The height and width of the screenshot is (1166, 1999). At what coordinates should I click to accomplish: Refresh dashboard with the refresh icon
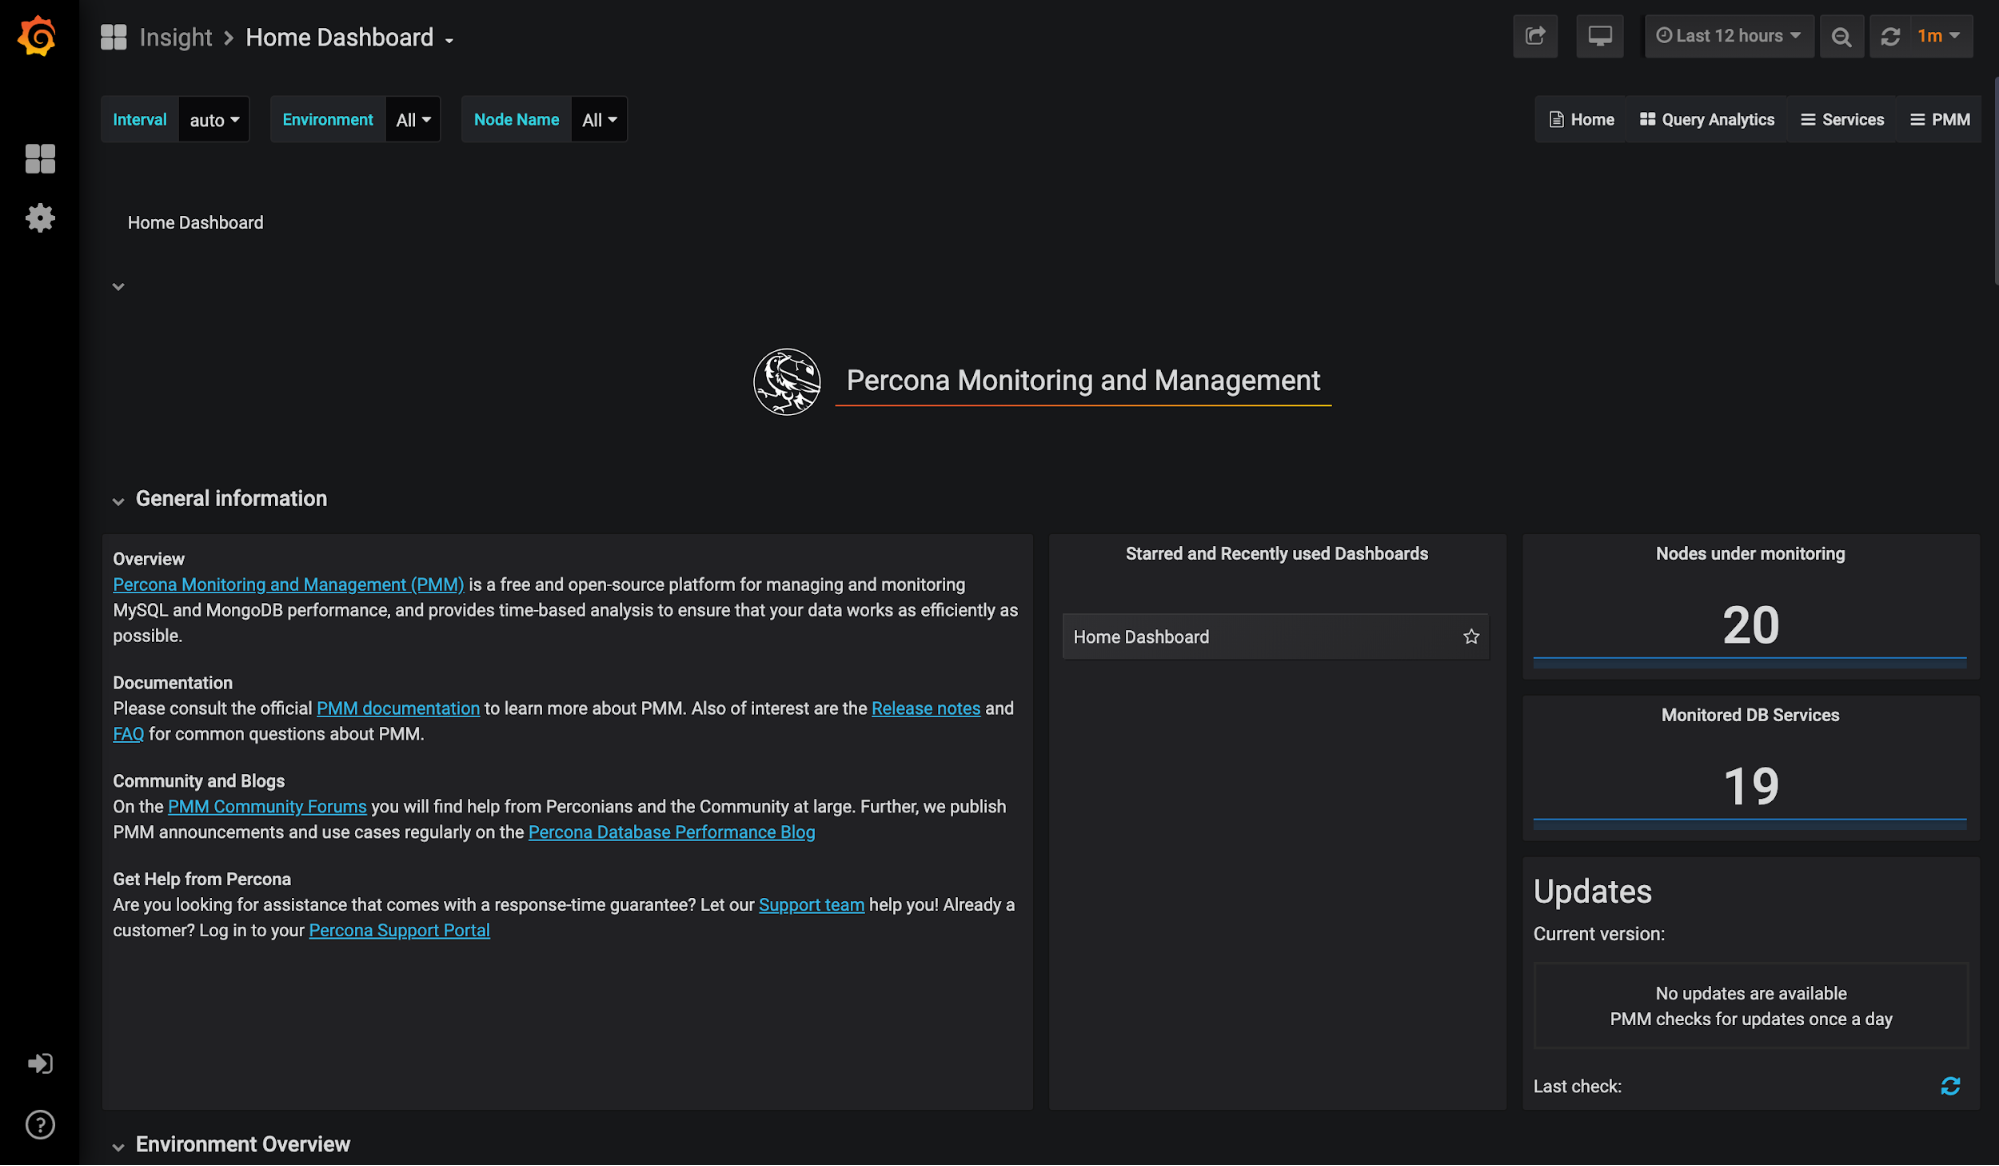tap(1890, 37)
